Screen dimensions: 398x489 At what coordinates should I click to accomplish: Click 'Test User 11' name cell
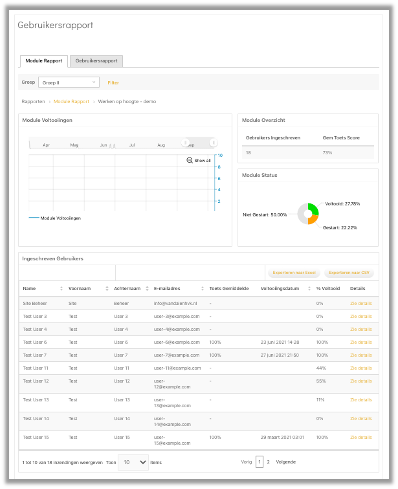coord(36,368)
